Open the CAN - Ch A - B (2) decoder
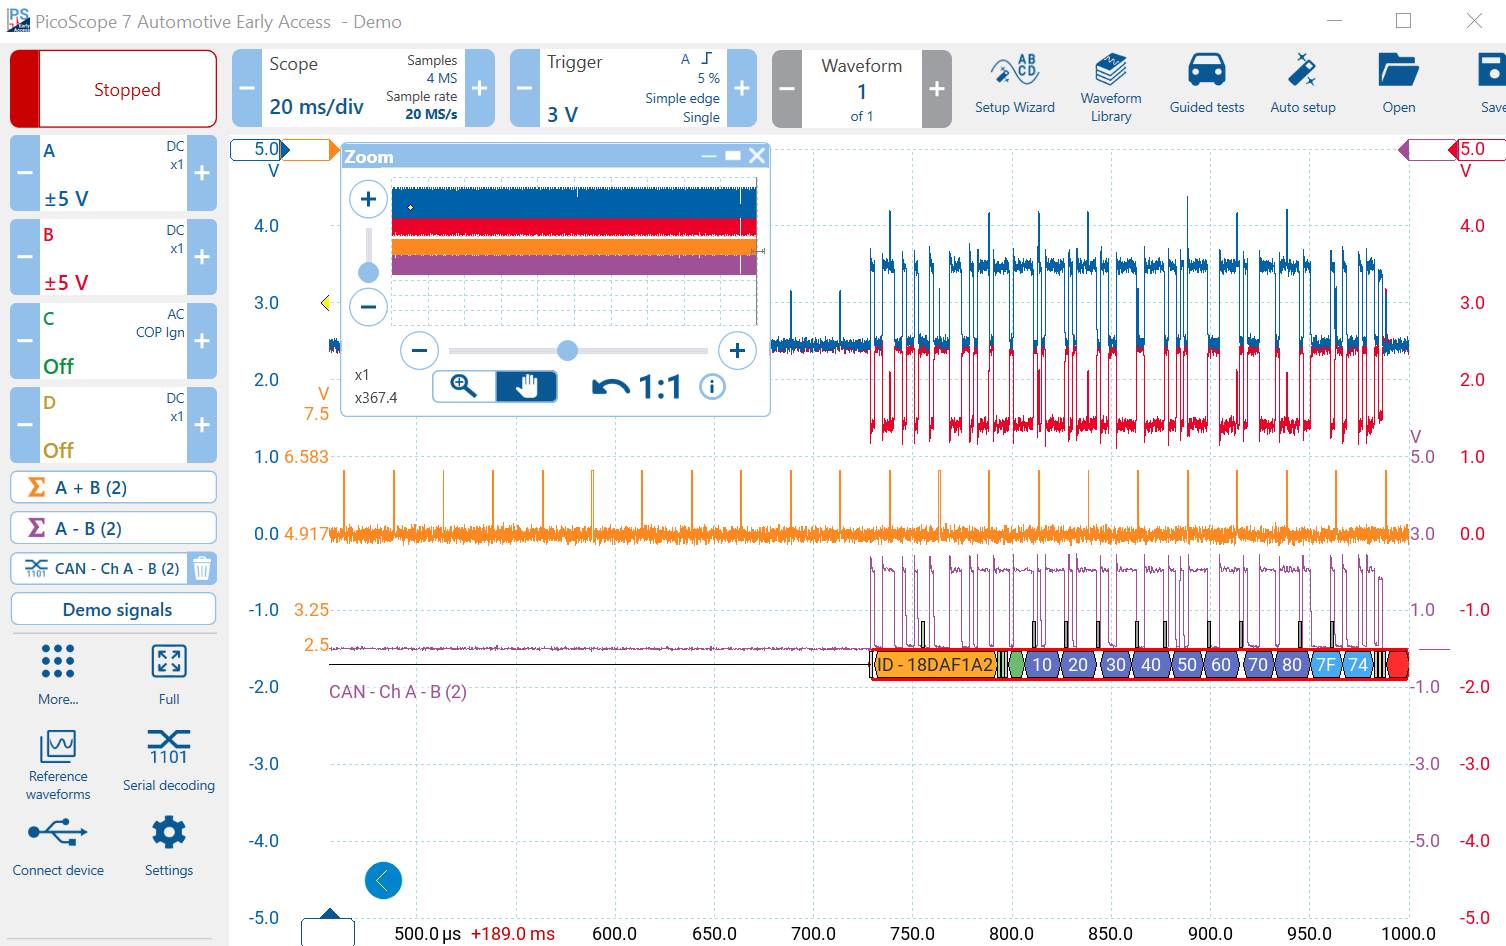The height and width of the screenshot is (946, 1506). click(99, 568)
